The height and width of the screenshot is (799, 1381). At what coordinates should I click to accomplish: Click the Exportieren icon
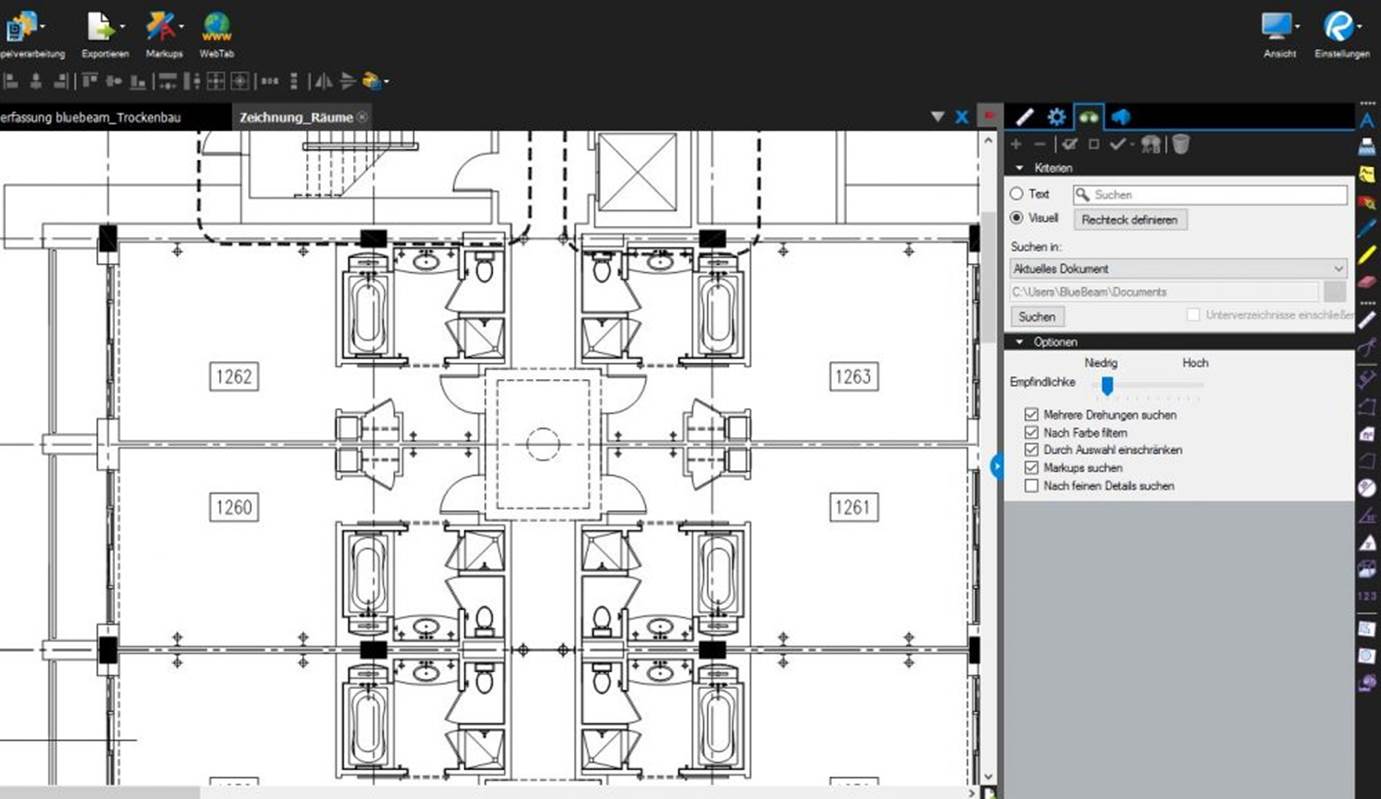tap(101, 27)
